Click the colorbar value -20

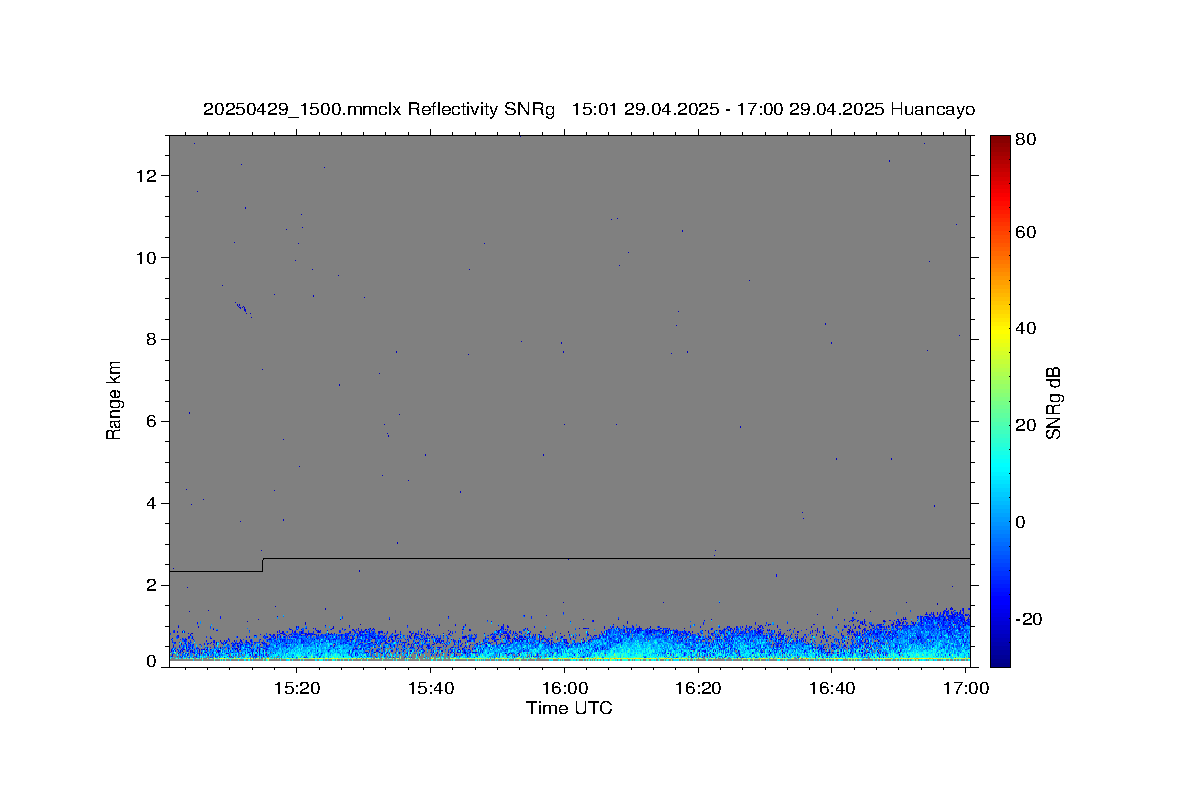coord(1028,620)
